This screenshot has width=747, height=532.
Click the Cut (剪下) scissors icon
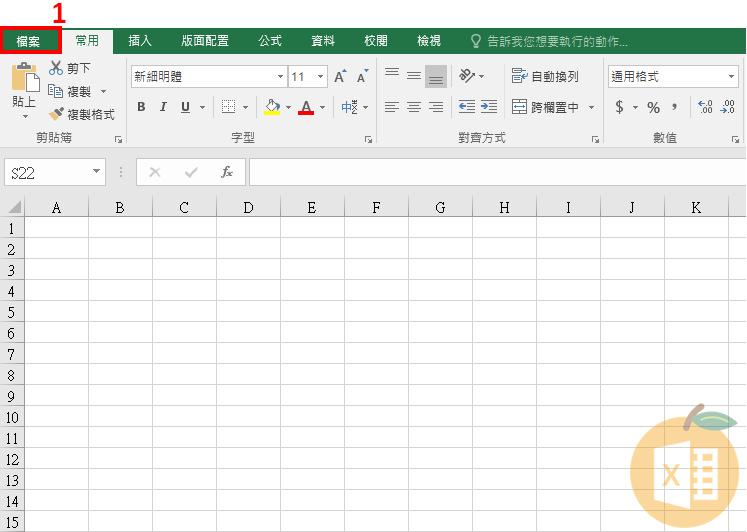coord(56,68)
